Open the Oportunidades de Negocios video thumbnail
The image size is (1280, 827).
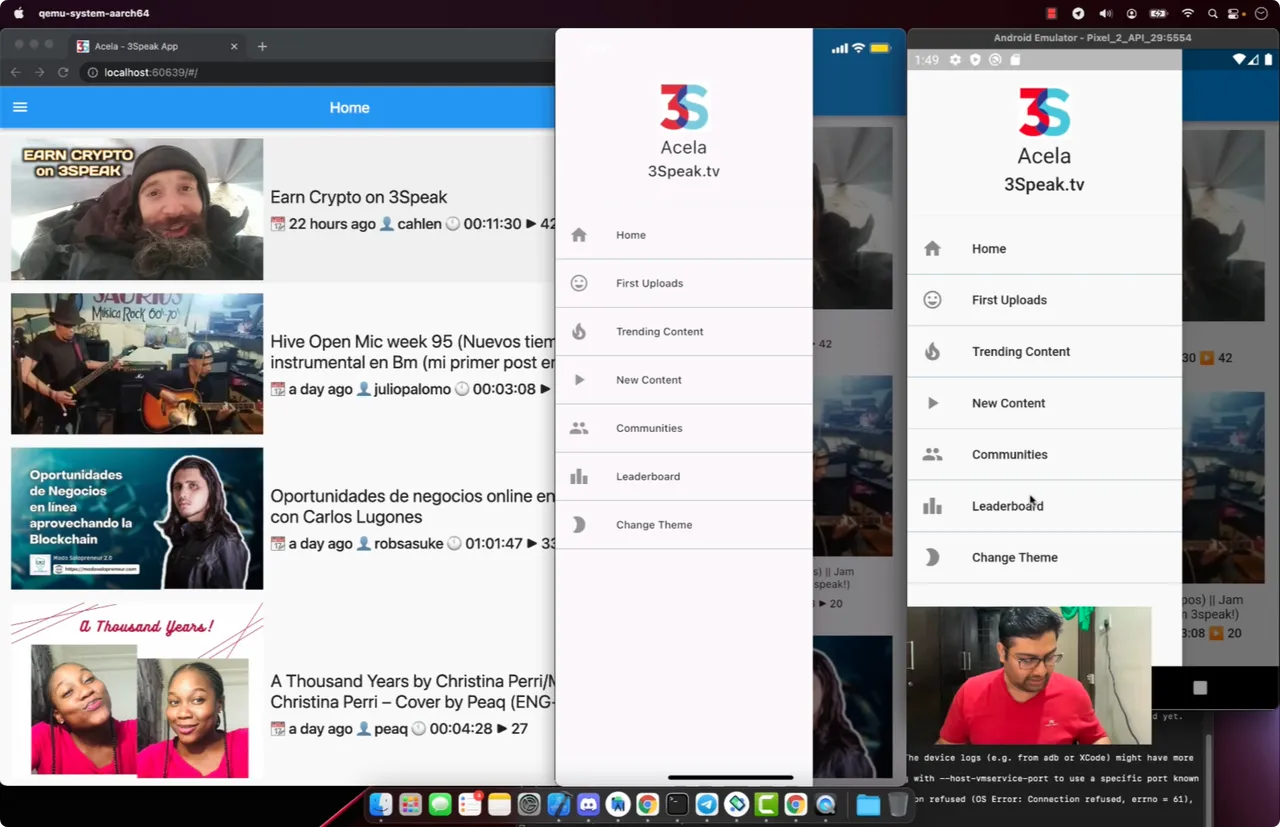[x=137, y=518]
